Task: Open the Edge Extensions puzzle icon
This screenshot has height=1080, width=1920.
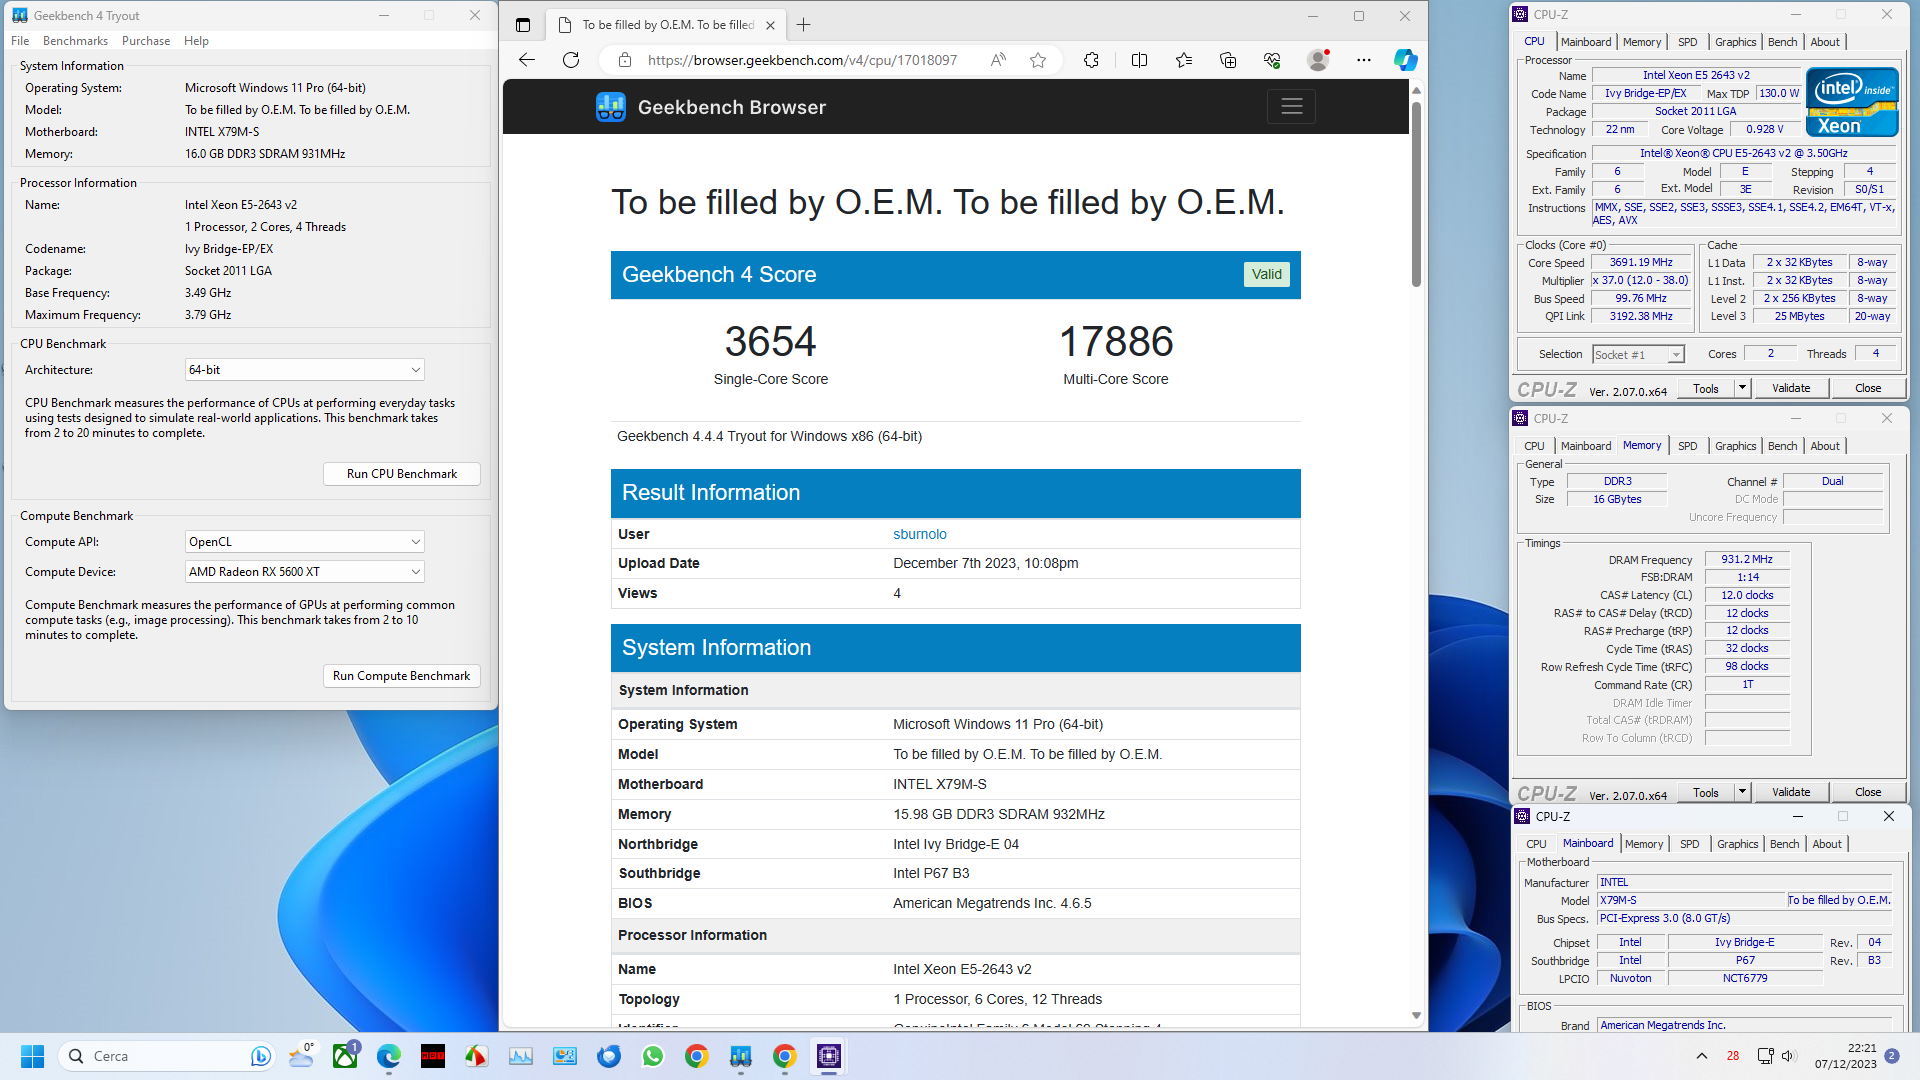Action: click(1091, 60)
